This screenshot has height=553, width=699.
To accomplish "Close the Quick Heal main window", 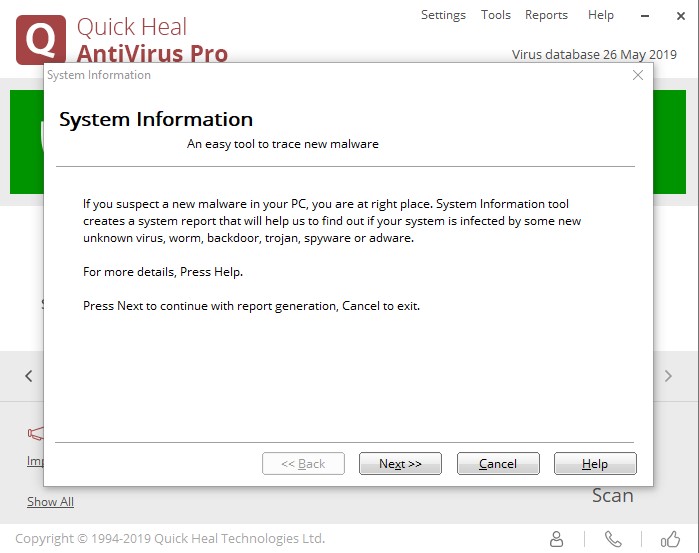I will (x=681, y=16).
